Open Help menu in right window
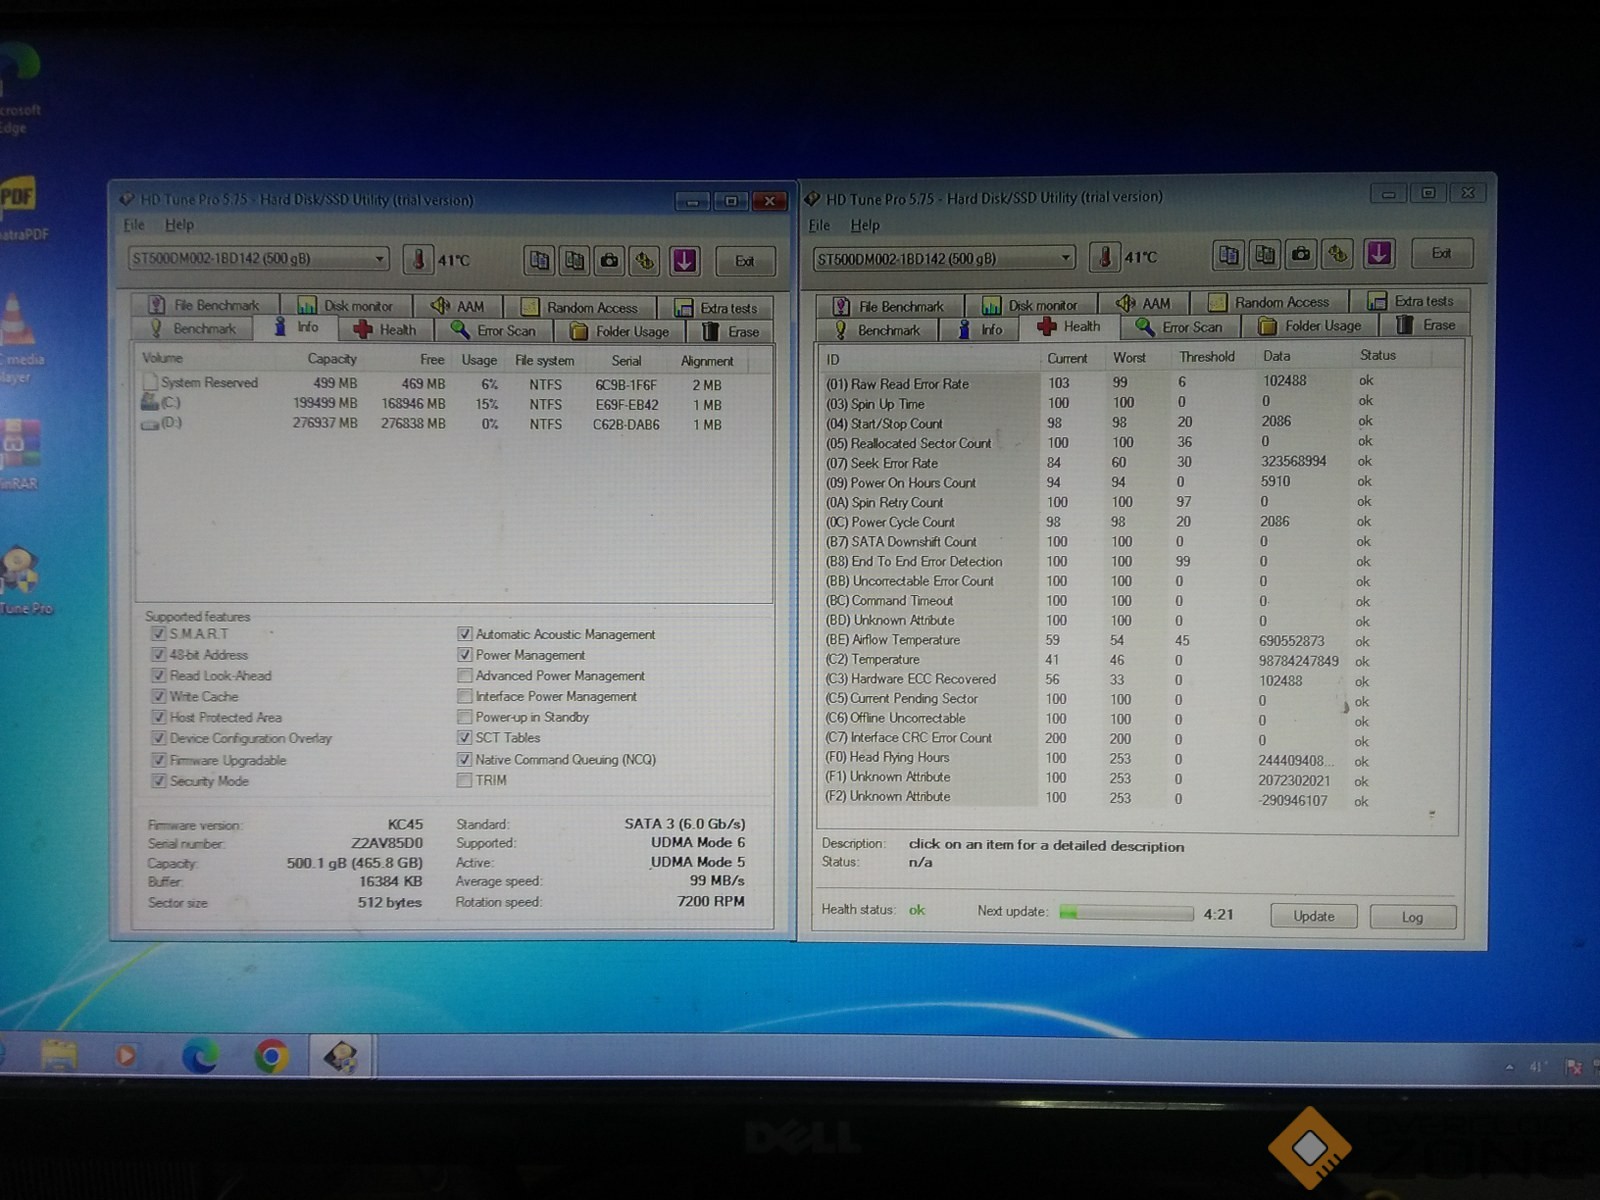 [x=865, y=225]
